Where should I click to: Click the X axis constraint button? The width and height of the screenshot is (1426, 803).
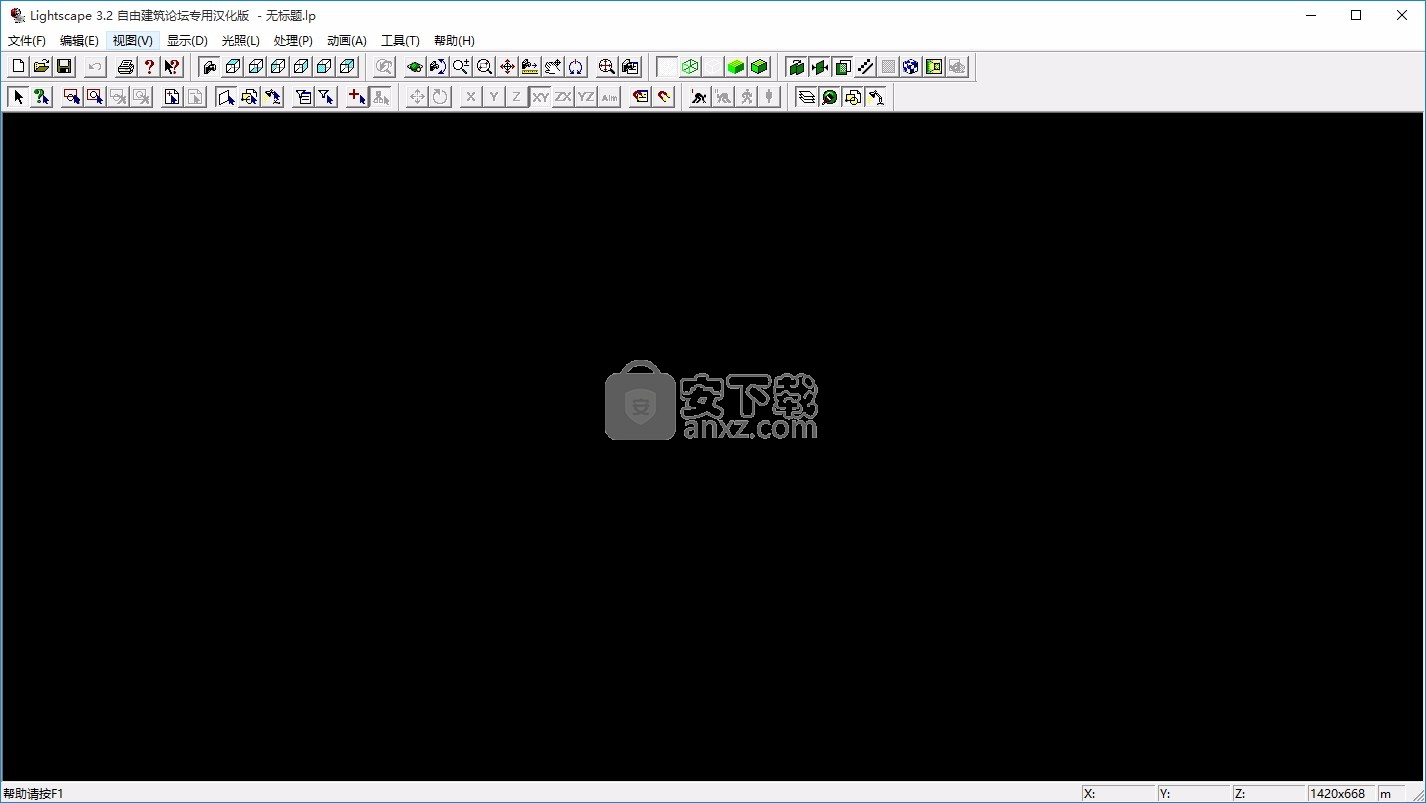point(471,97)
